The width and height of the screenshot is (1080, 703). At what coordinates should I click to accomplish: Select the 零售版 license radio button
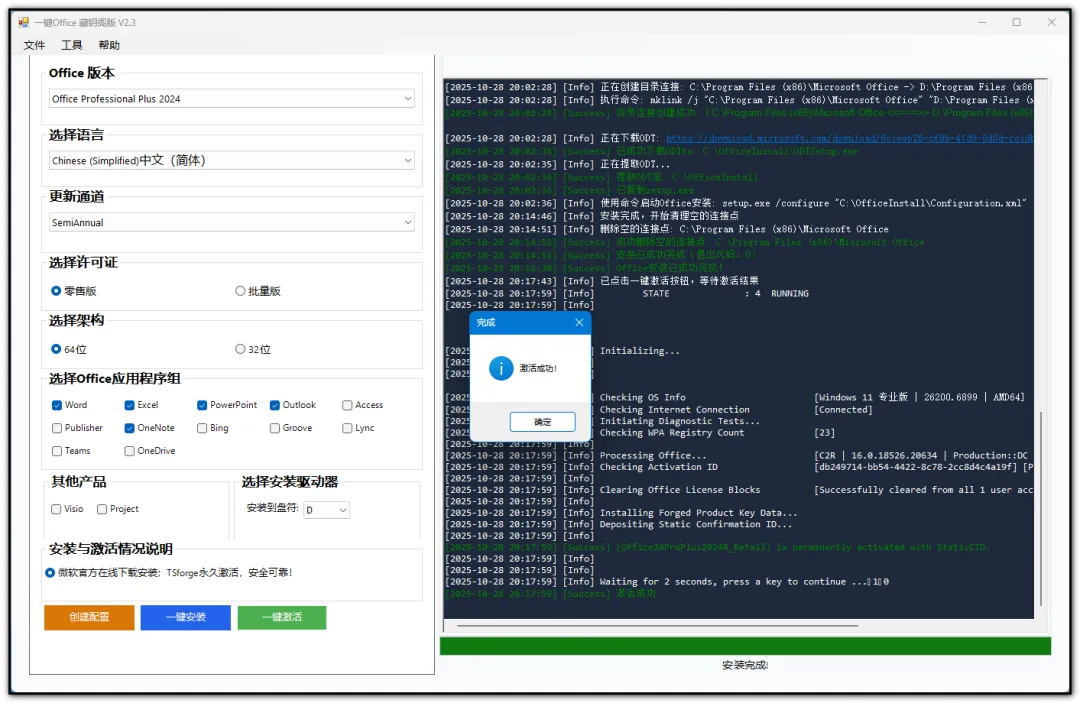(x=56, y=291)
